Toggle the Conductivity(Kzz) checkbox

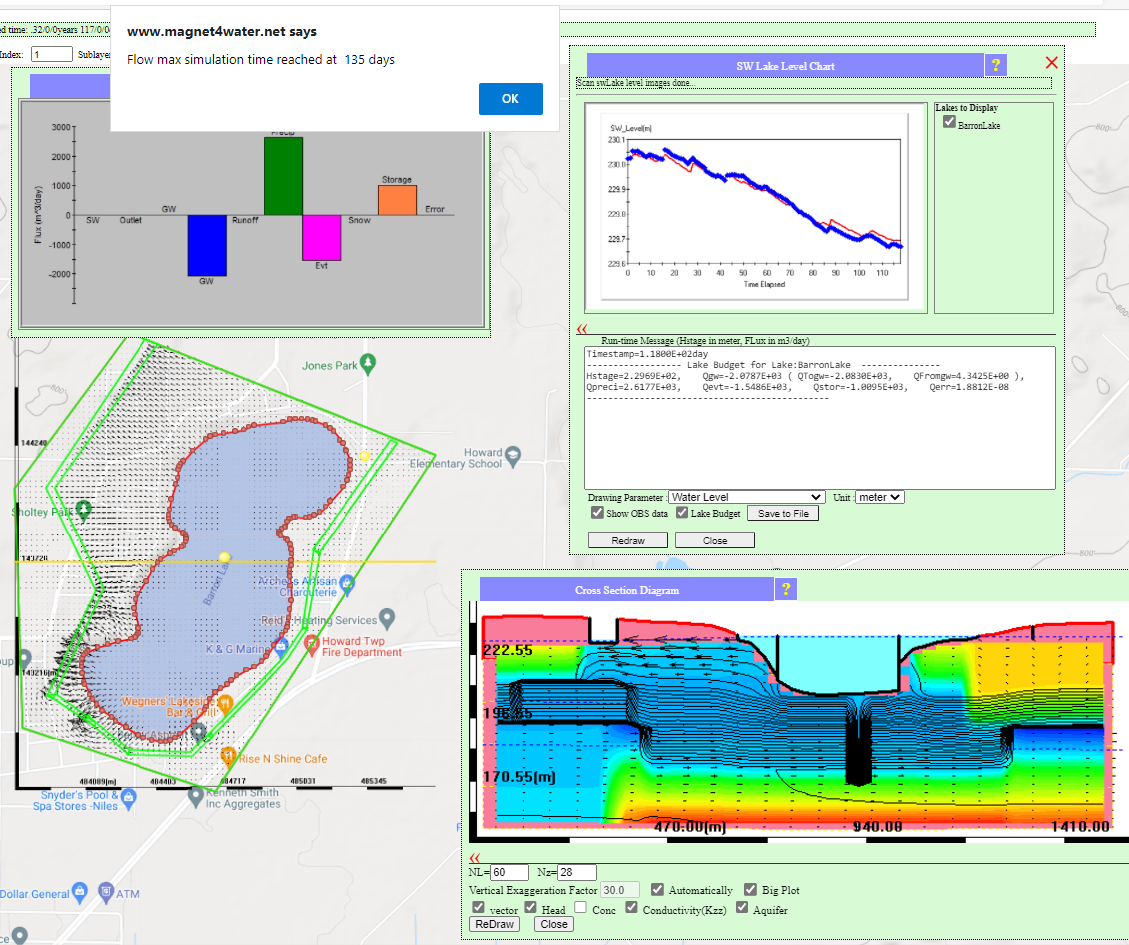coord(631,907)
